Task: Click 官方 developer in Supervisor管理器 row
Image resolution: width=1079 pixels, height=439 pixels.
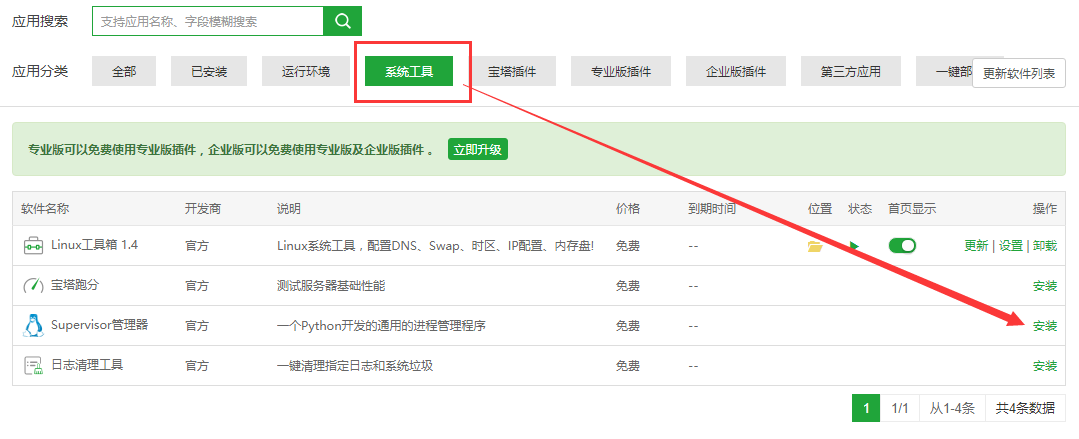Action: pyautogui.click(x=197, y=326)
